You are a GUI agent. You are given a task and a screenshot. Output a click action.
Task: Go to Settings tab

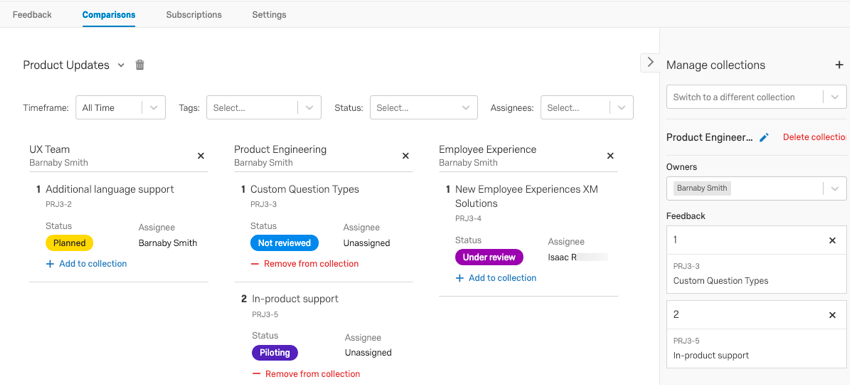[x=269, y=15]
